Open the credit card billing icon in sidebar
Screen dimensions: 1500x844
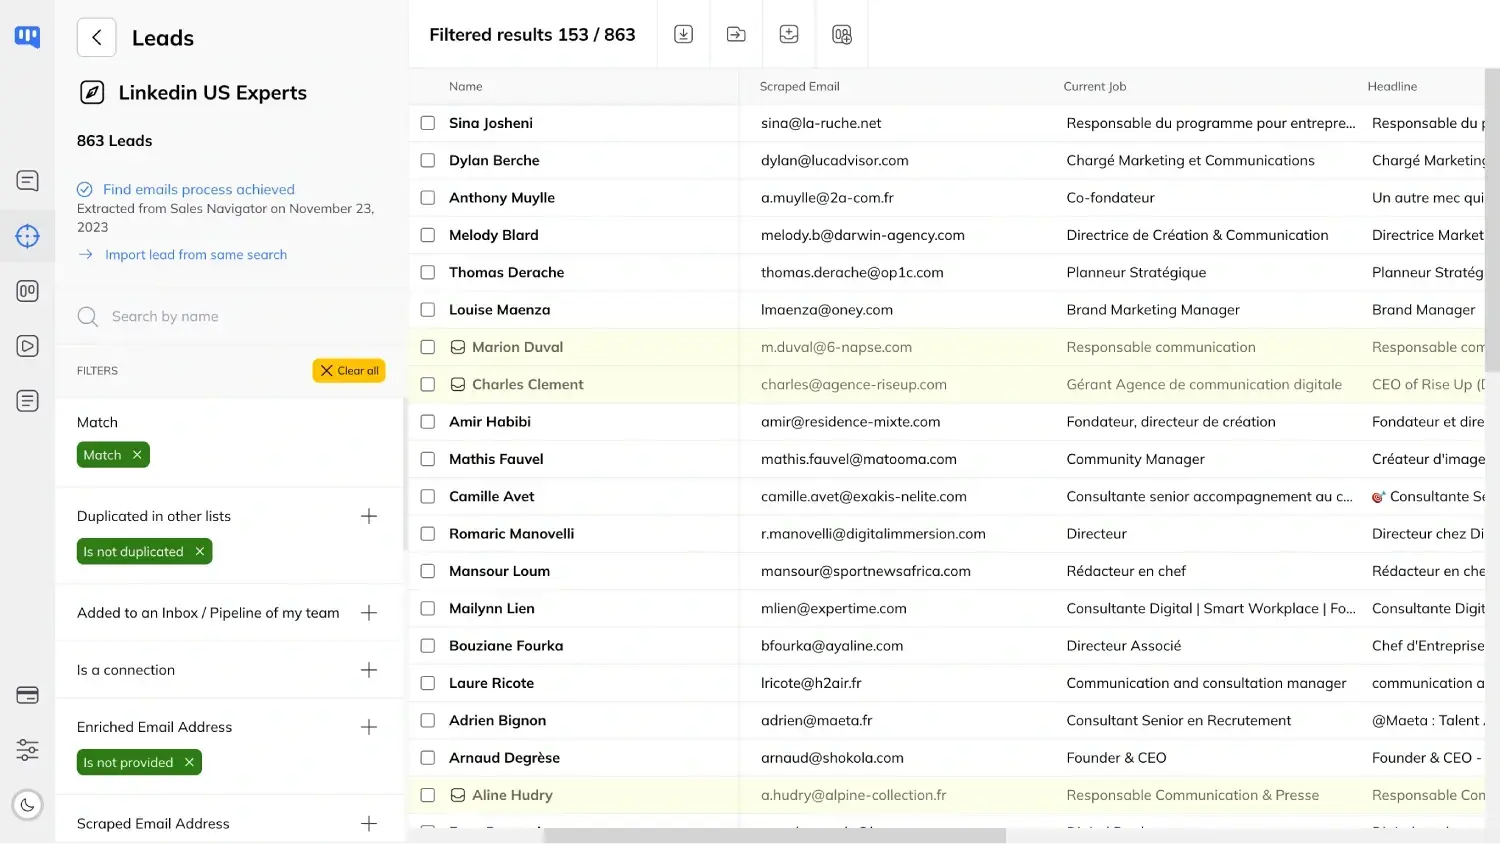click(28, 696)
